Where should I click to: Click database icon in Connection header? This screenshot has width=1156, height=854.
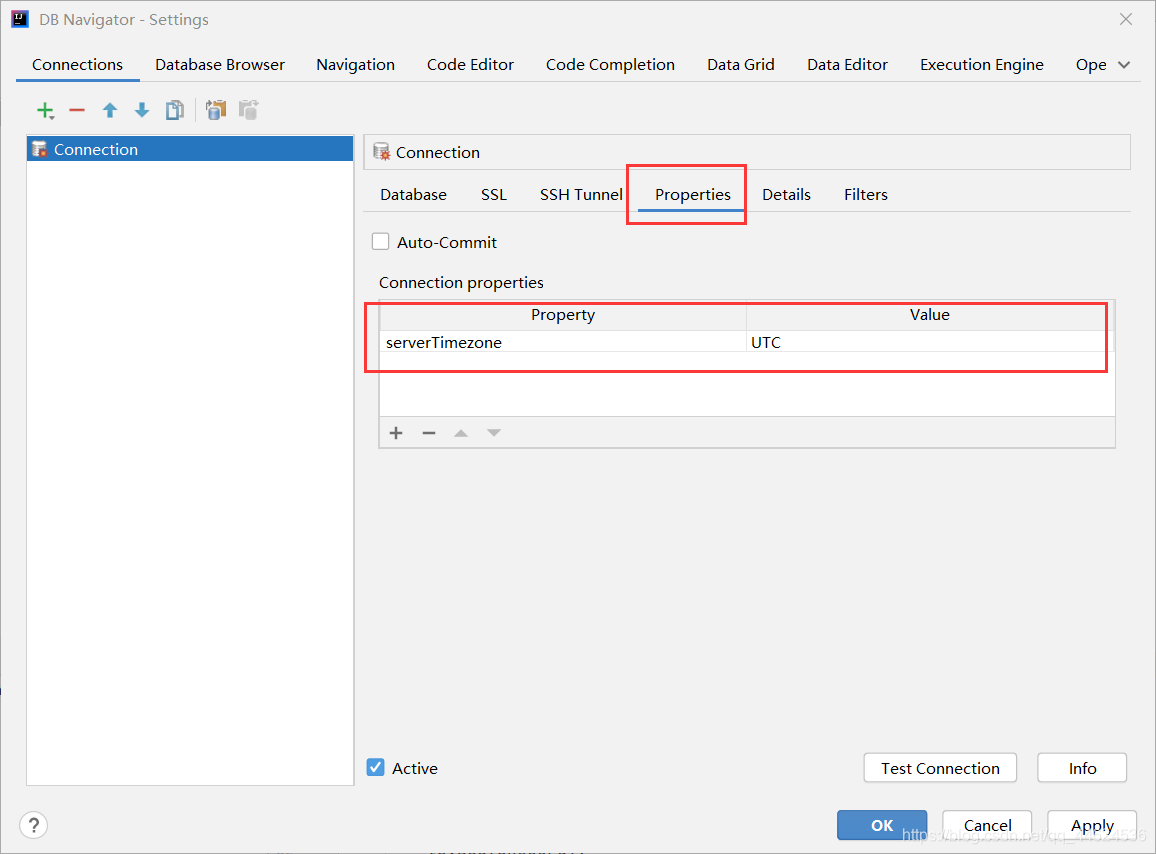tap(381, 152)
